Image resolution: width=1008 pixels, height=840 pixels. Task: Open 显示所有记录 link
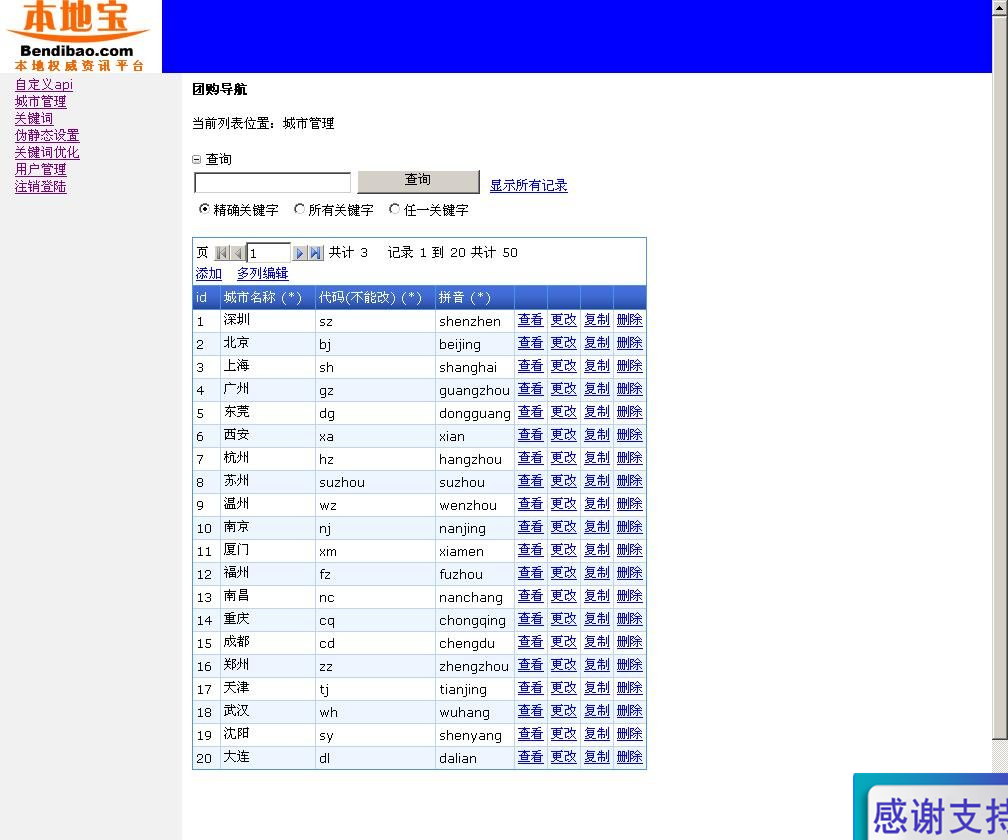[x=528, y=186]
